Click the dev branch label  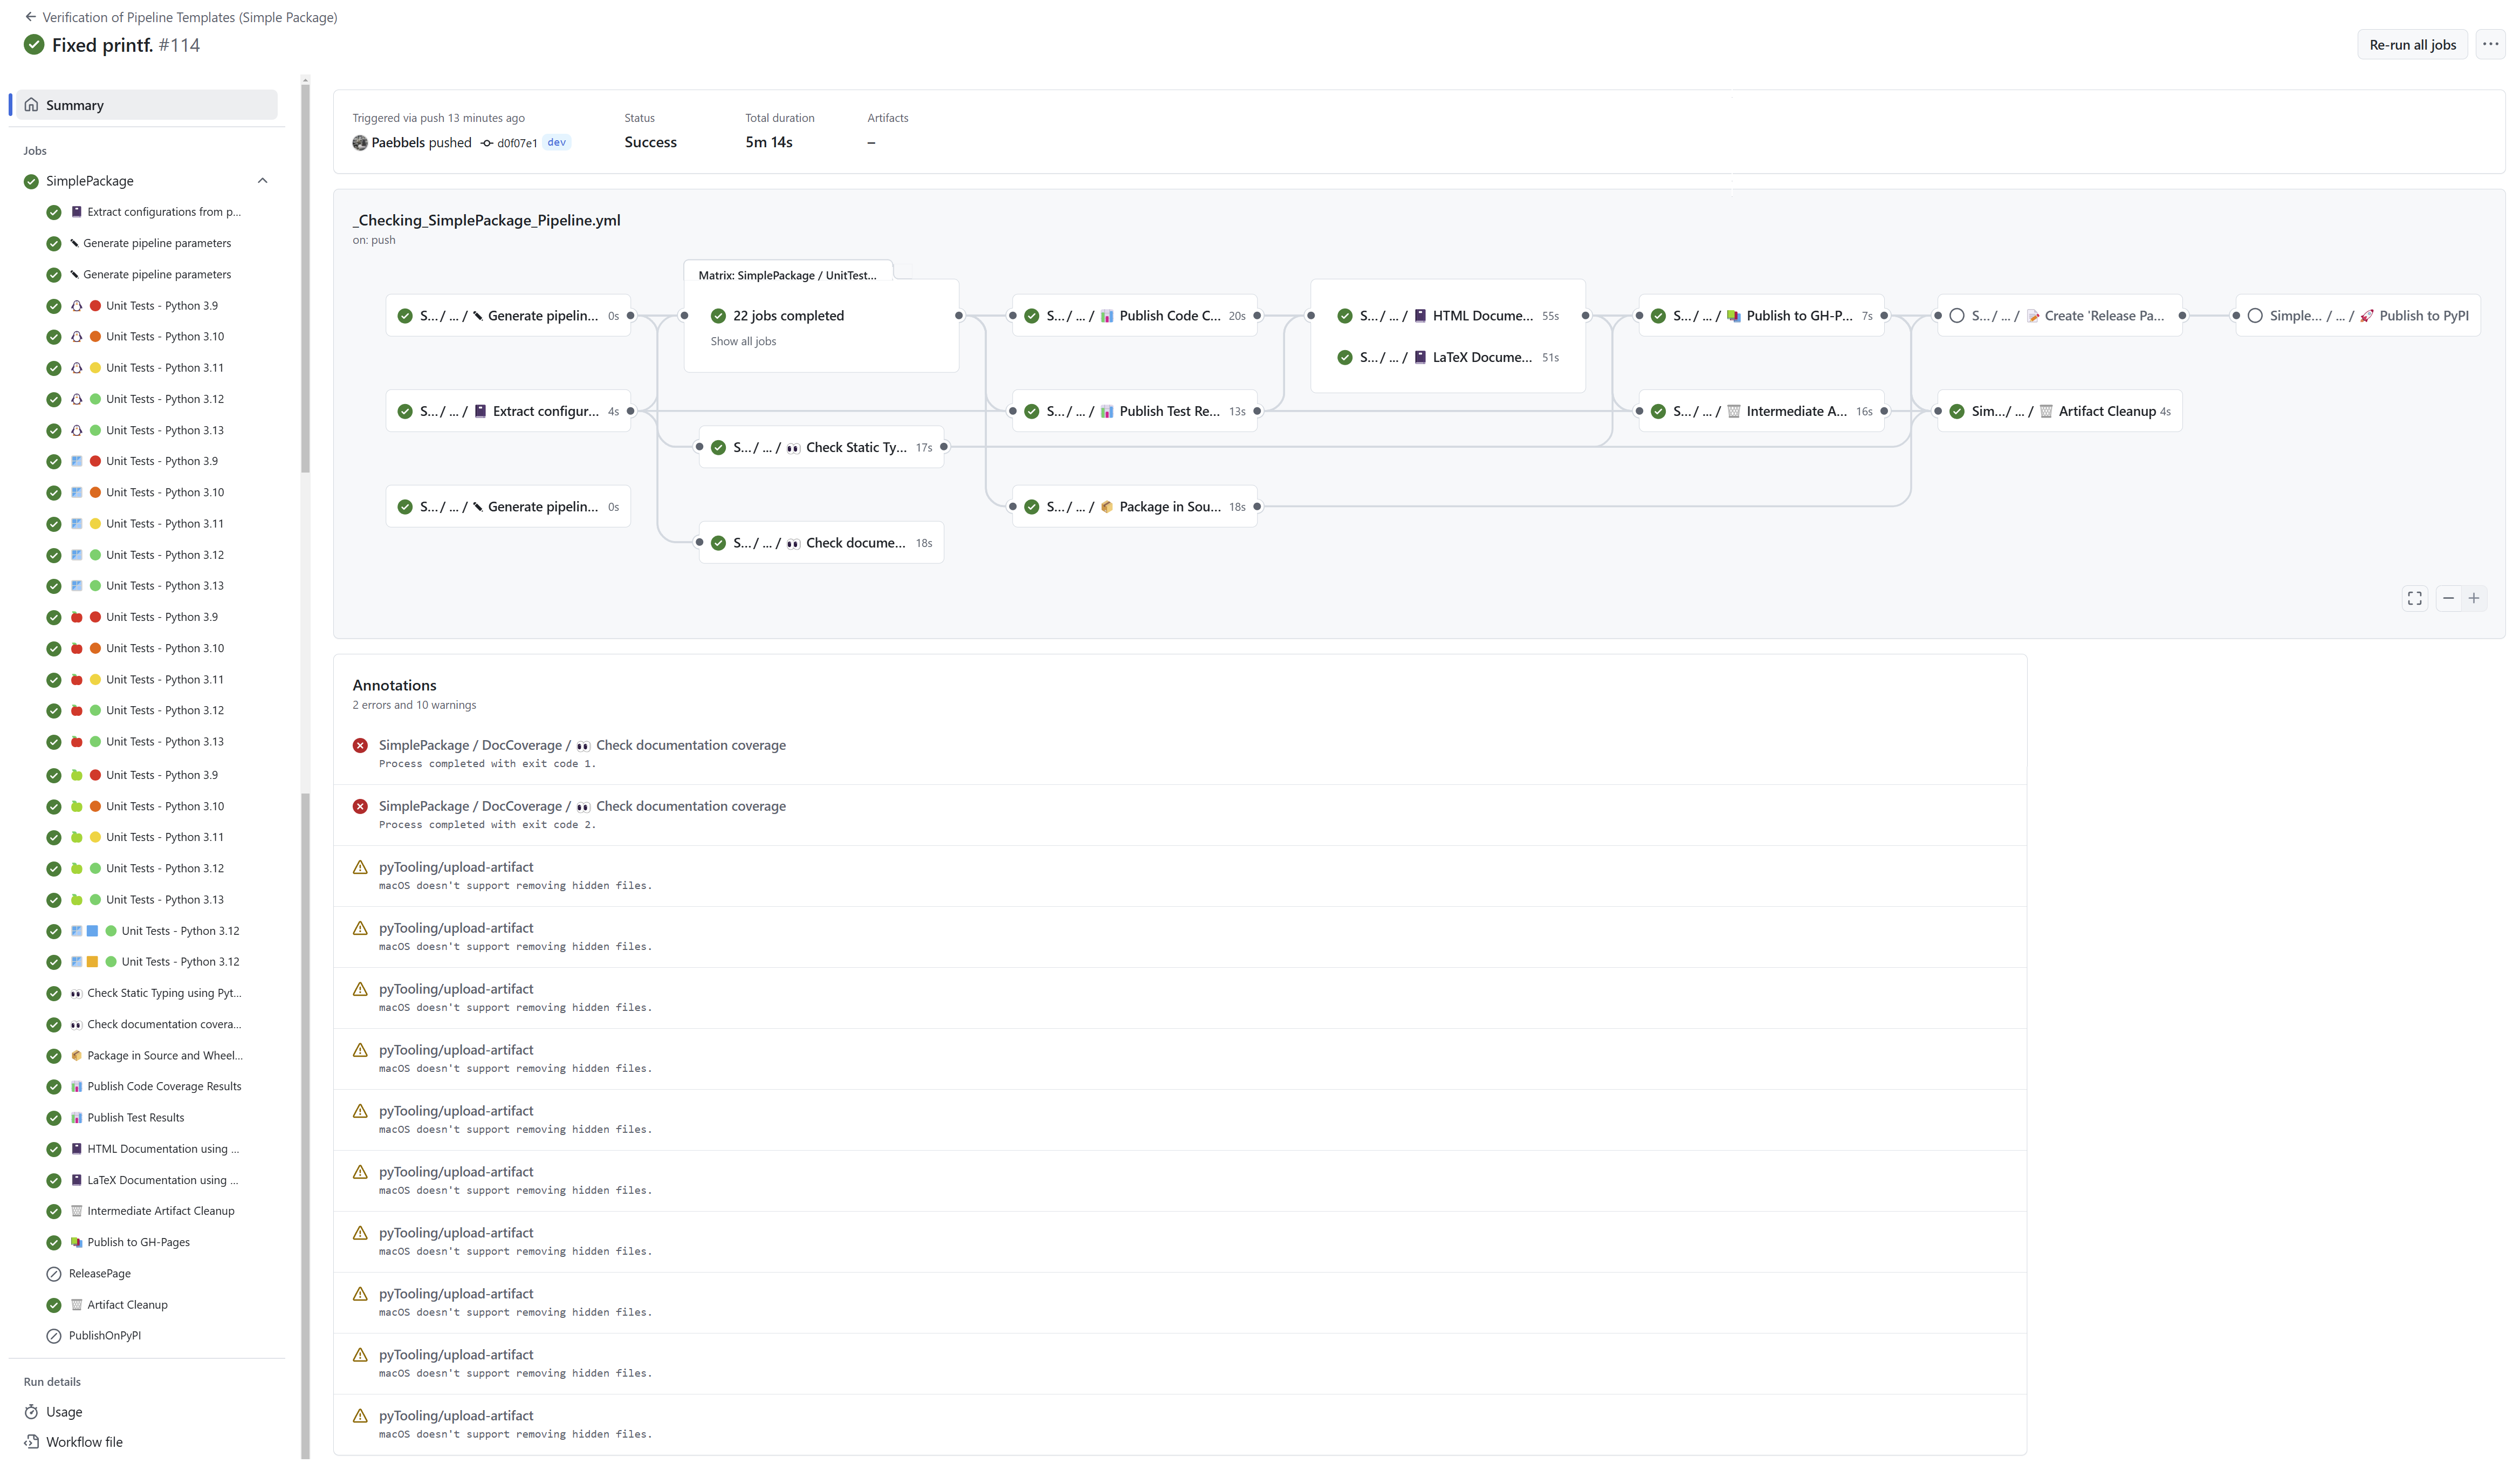(x=557, y=142)
